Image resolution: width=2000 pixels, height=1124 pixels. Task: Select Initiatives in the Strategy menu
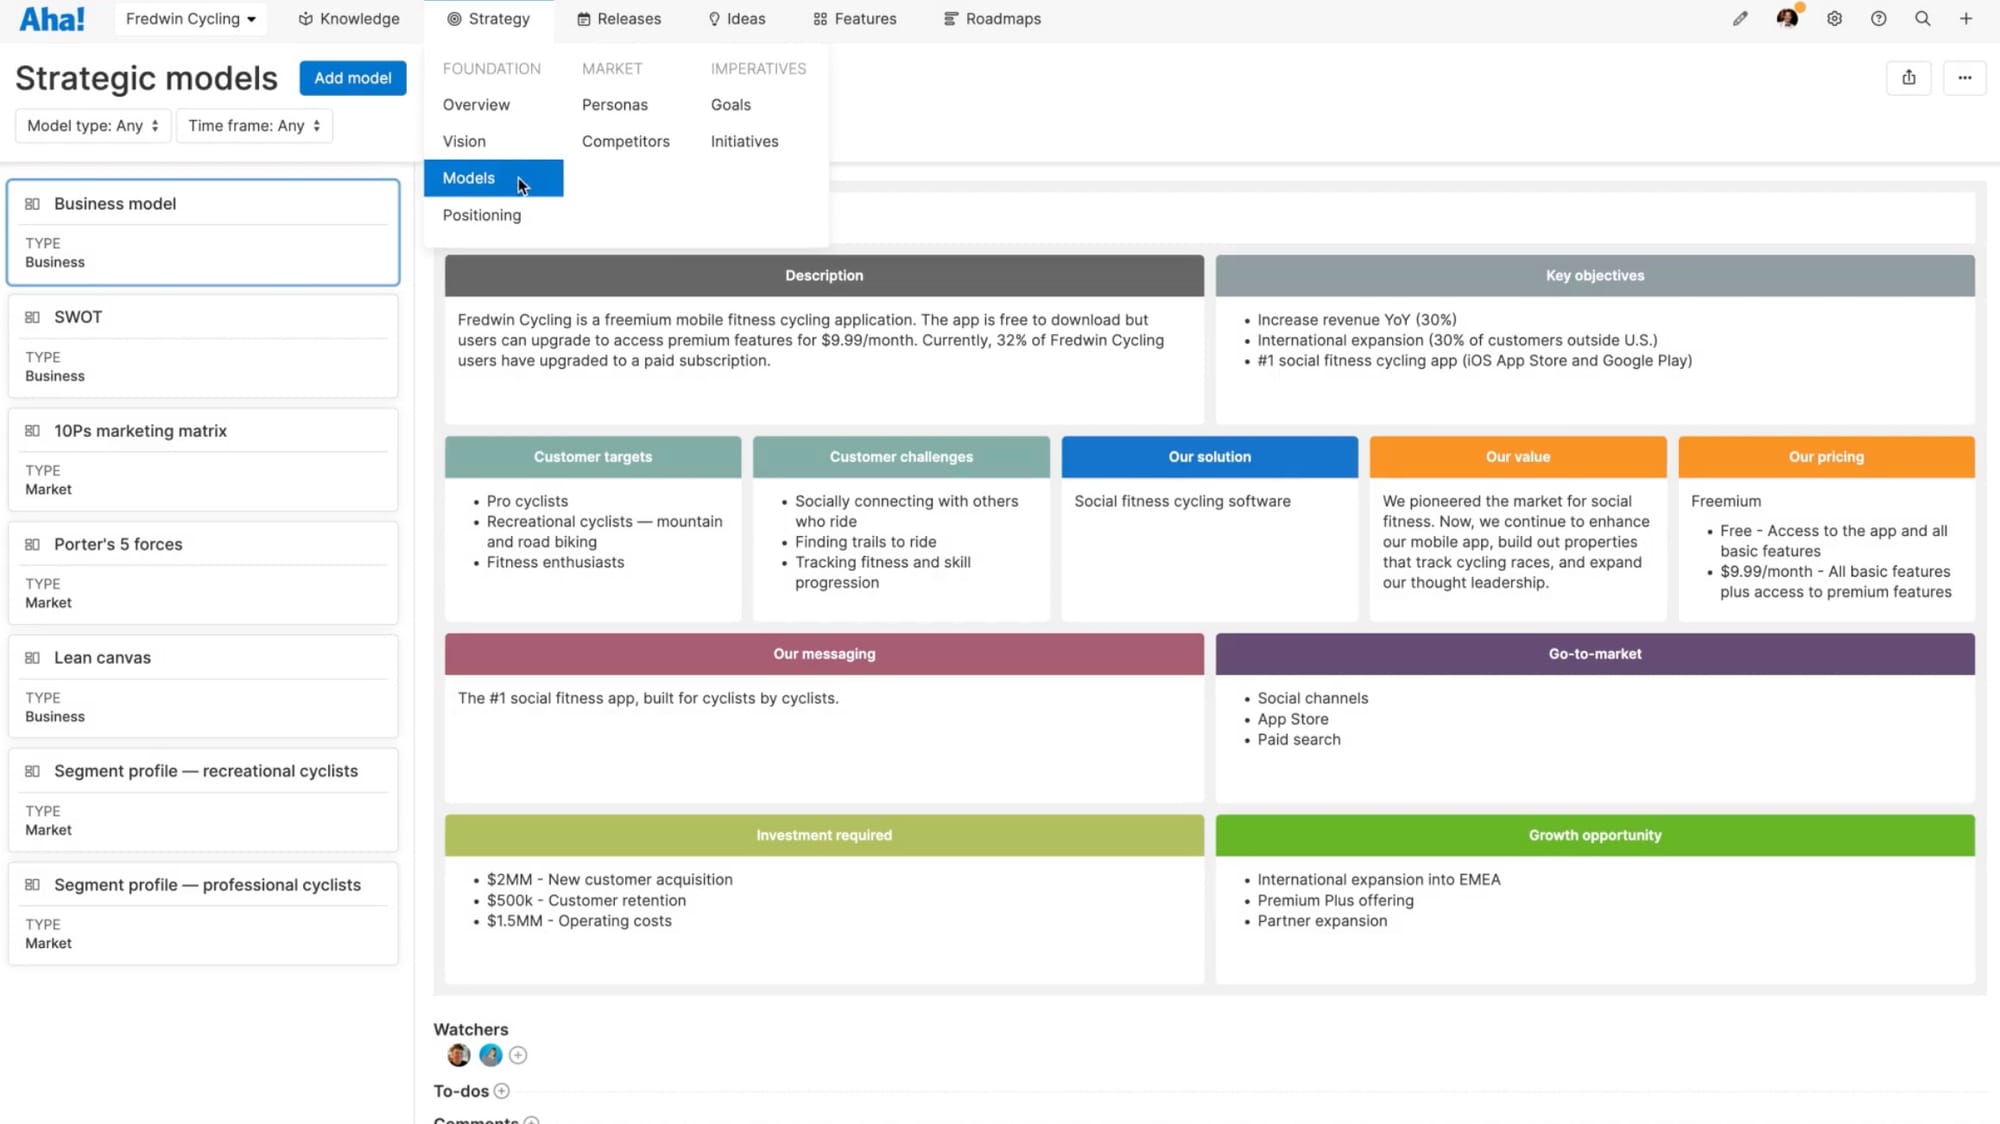[745, 142]
